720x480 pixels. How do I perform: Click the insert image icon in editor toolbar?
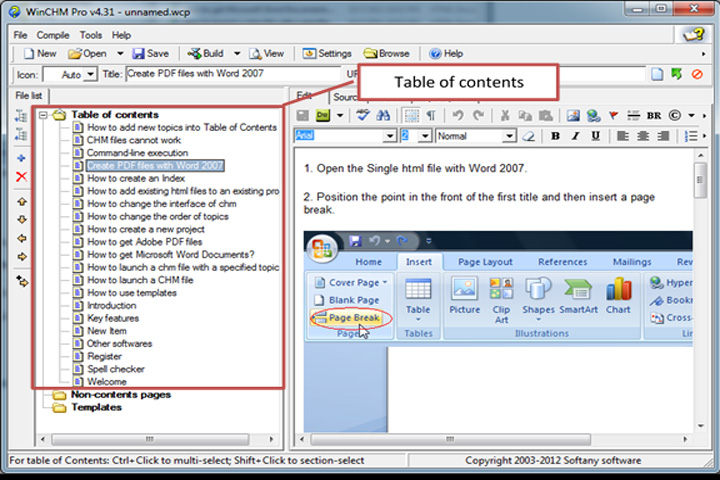pos(573,116)
